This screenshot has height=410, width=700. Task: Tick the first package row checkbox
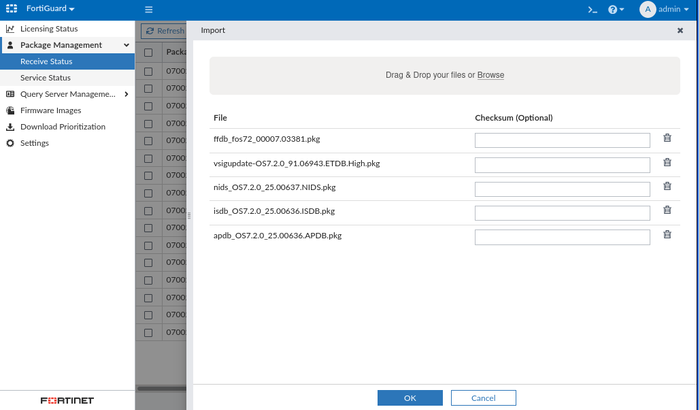149,71
